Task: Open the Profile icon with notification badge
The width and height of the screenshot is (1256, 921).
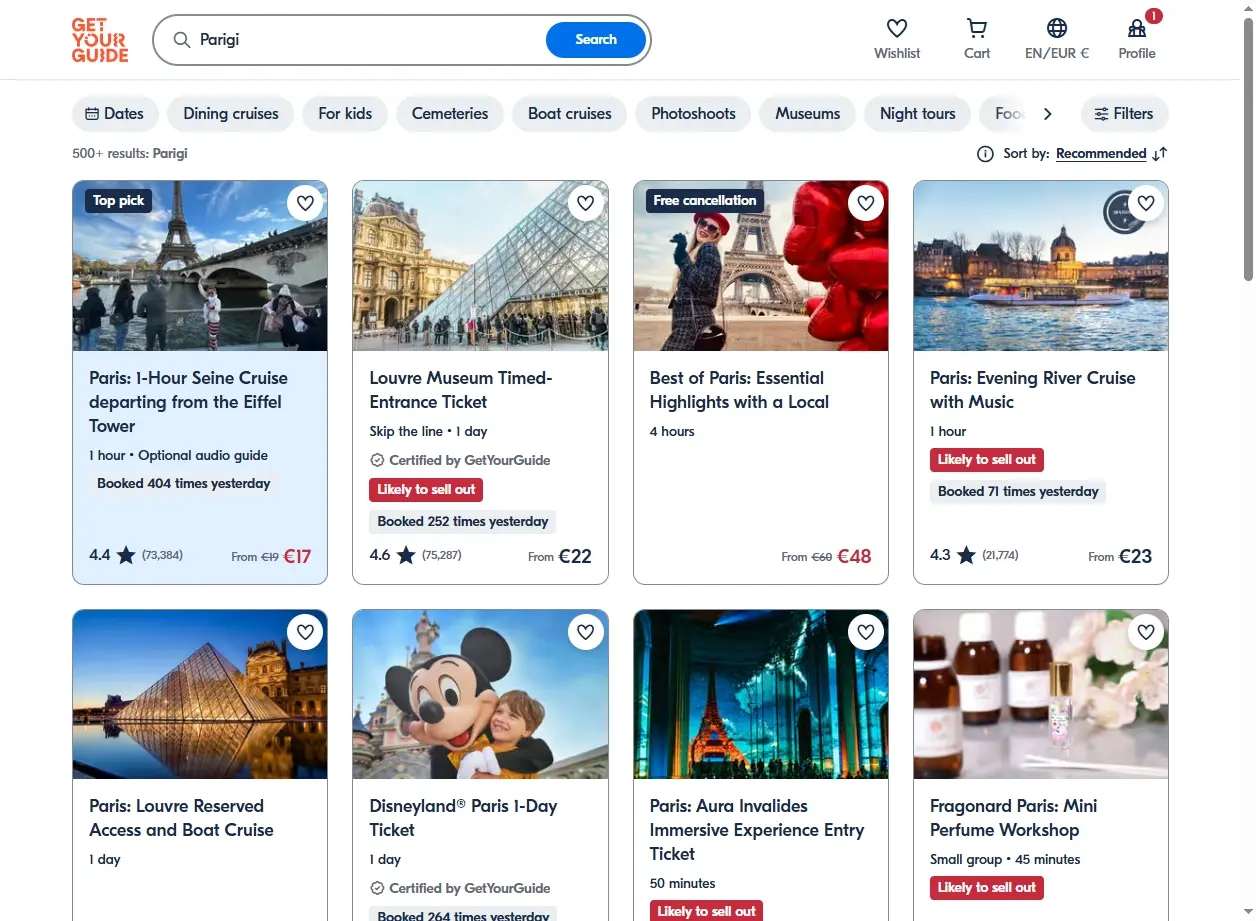Action: (x=1137, y=28)
